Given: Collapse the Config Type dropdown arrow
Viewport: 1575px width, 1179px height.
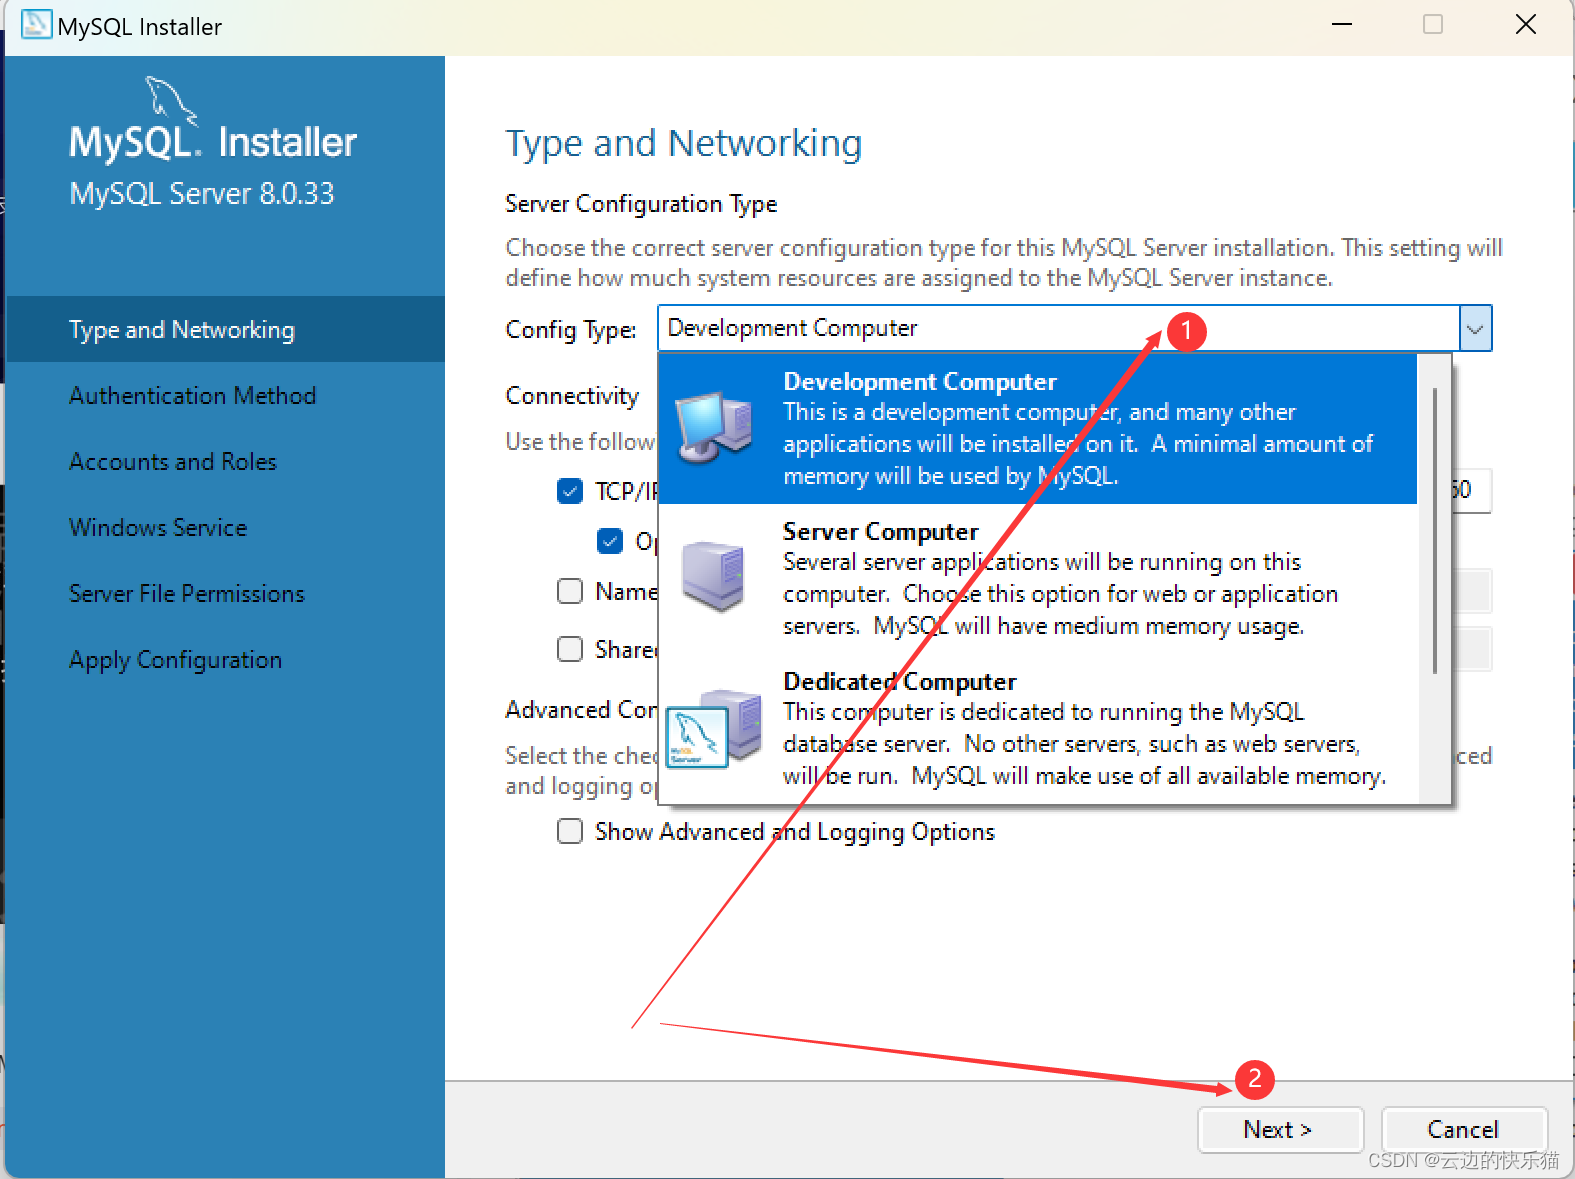Looking at the screenshot, I should click(1475, 329).
